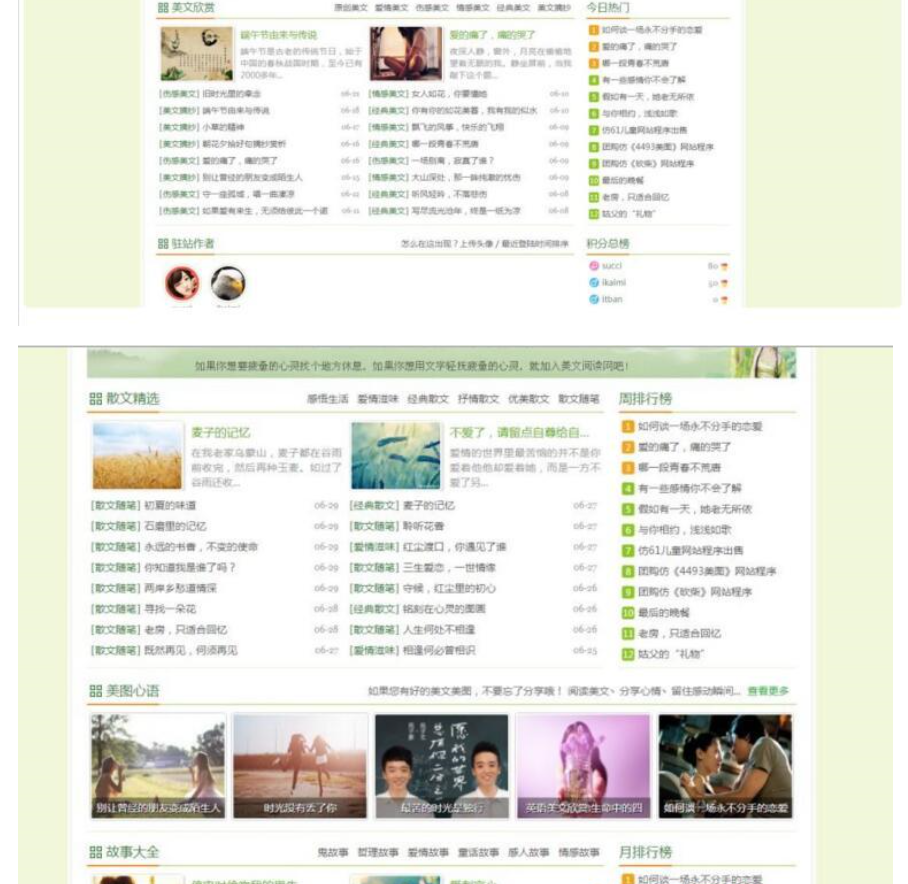Open the purple 英语美文欣赏 photo card
This screenshot has height=884, width=908.
click(583, 766)
